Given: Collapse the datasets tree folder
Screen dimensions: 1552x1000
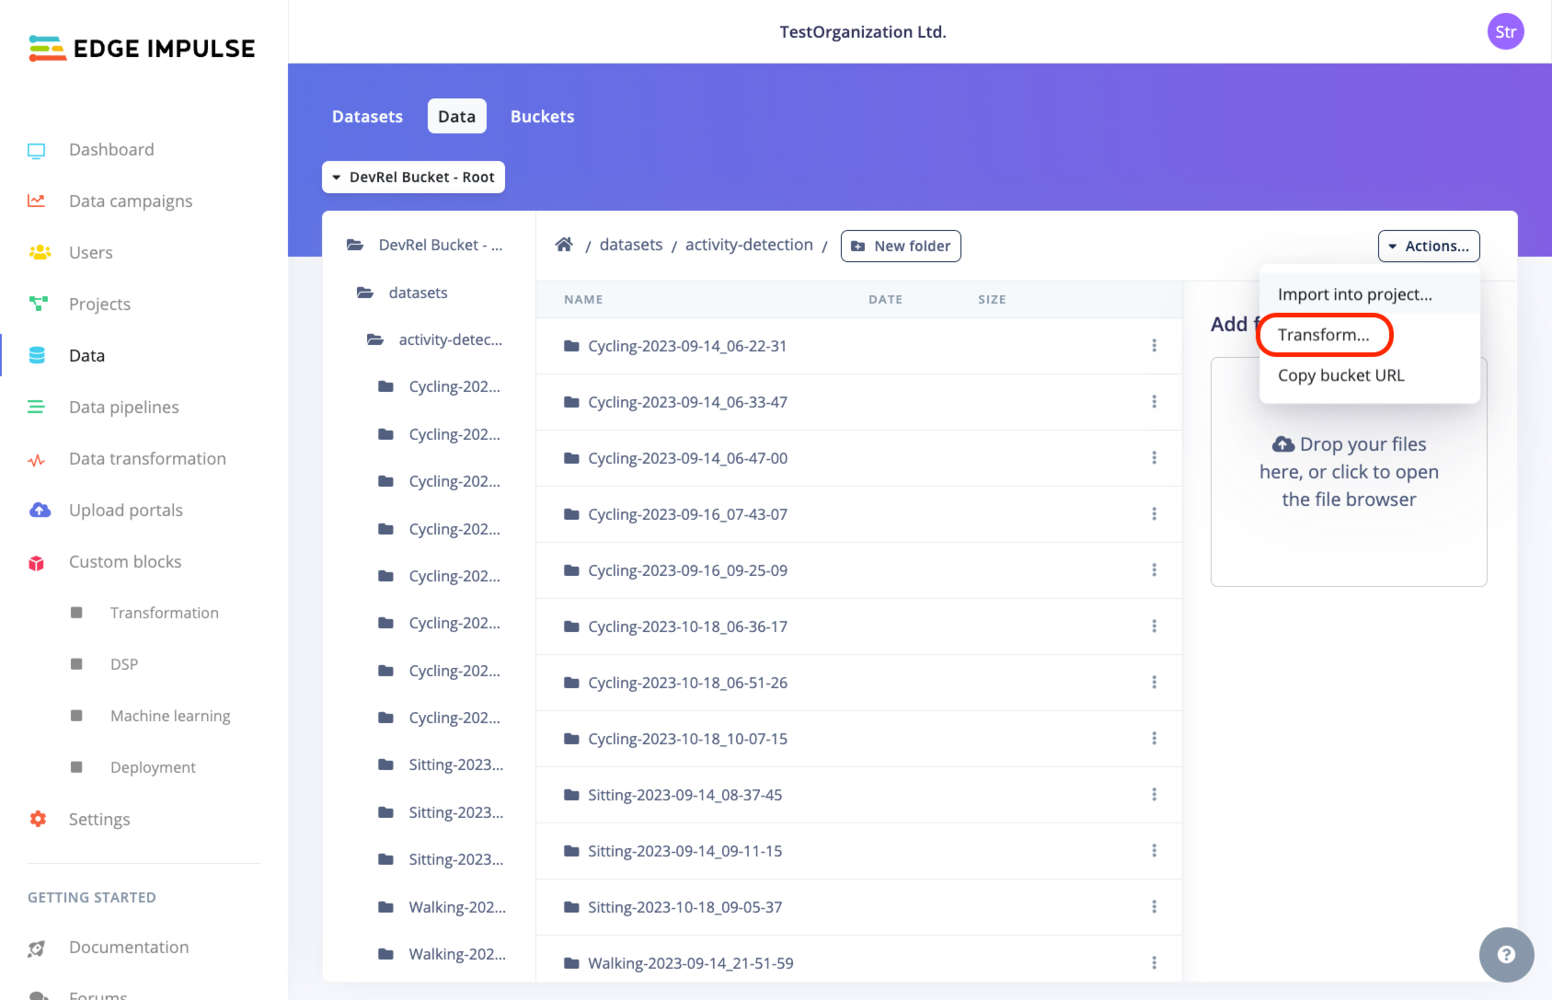Looking at the screenshot, I should pyautogui.click(x=366, y=293).
